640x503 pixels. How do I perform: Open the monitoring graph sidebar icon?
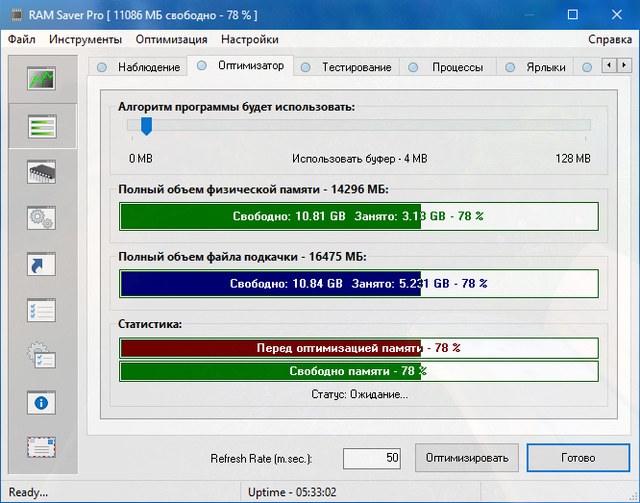[x=42, y=80]
